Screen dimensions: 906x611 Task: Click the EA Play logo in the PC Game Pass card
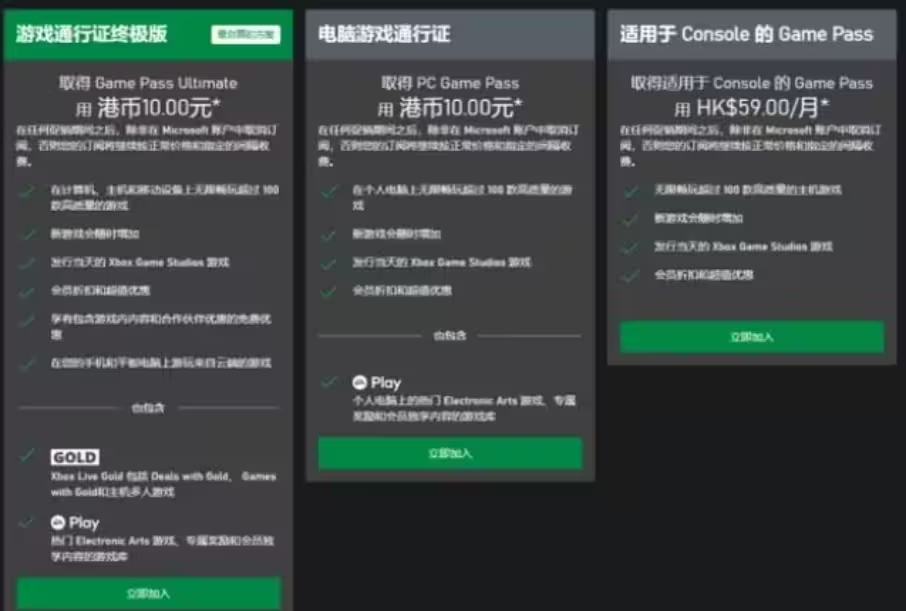click(377, 383)
